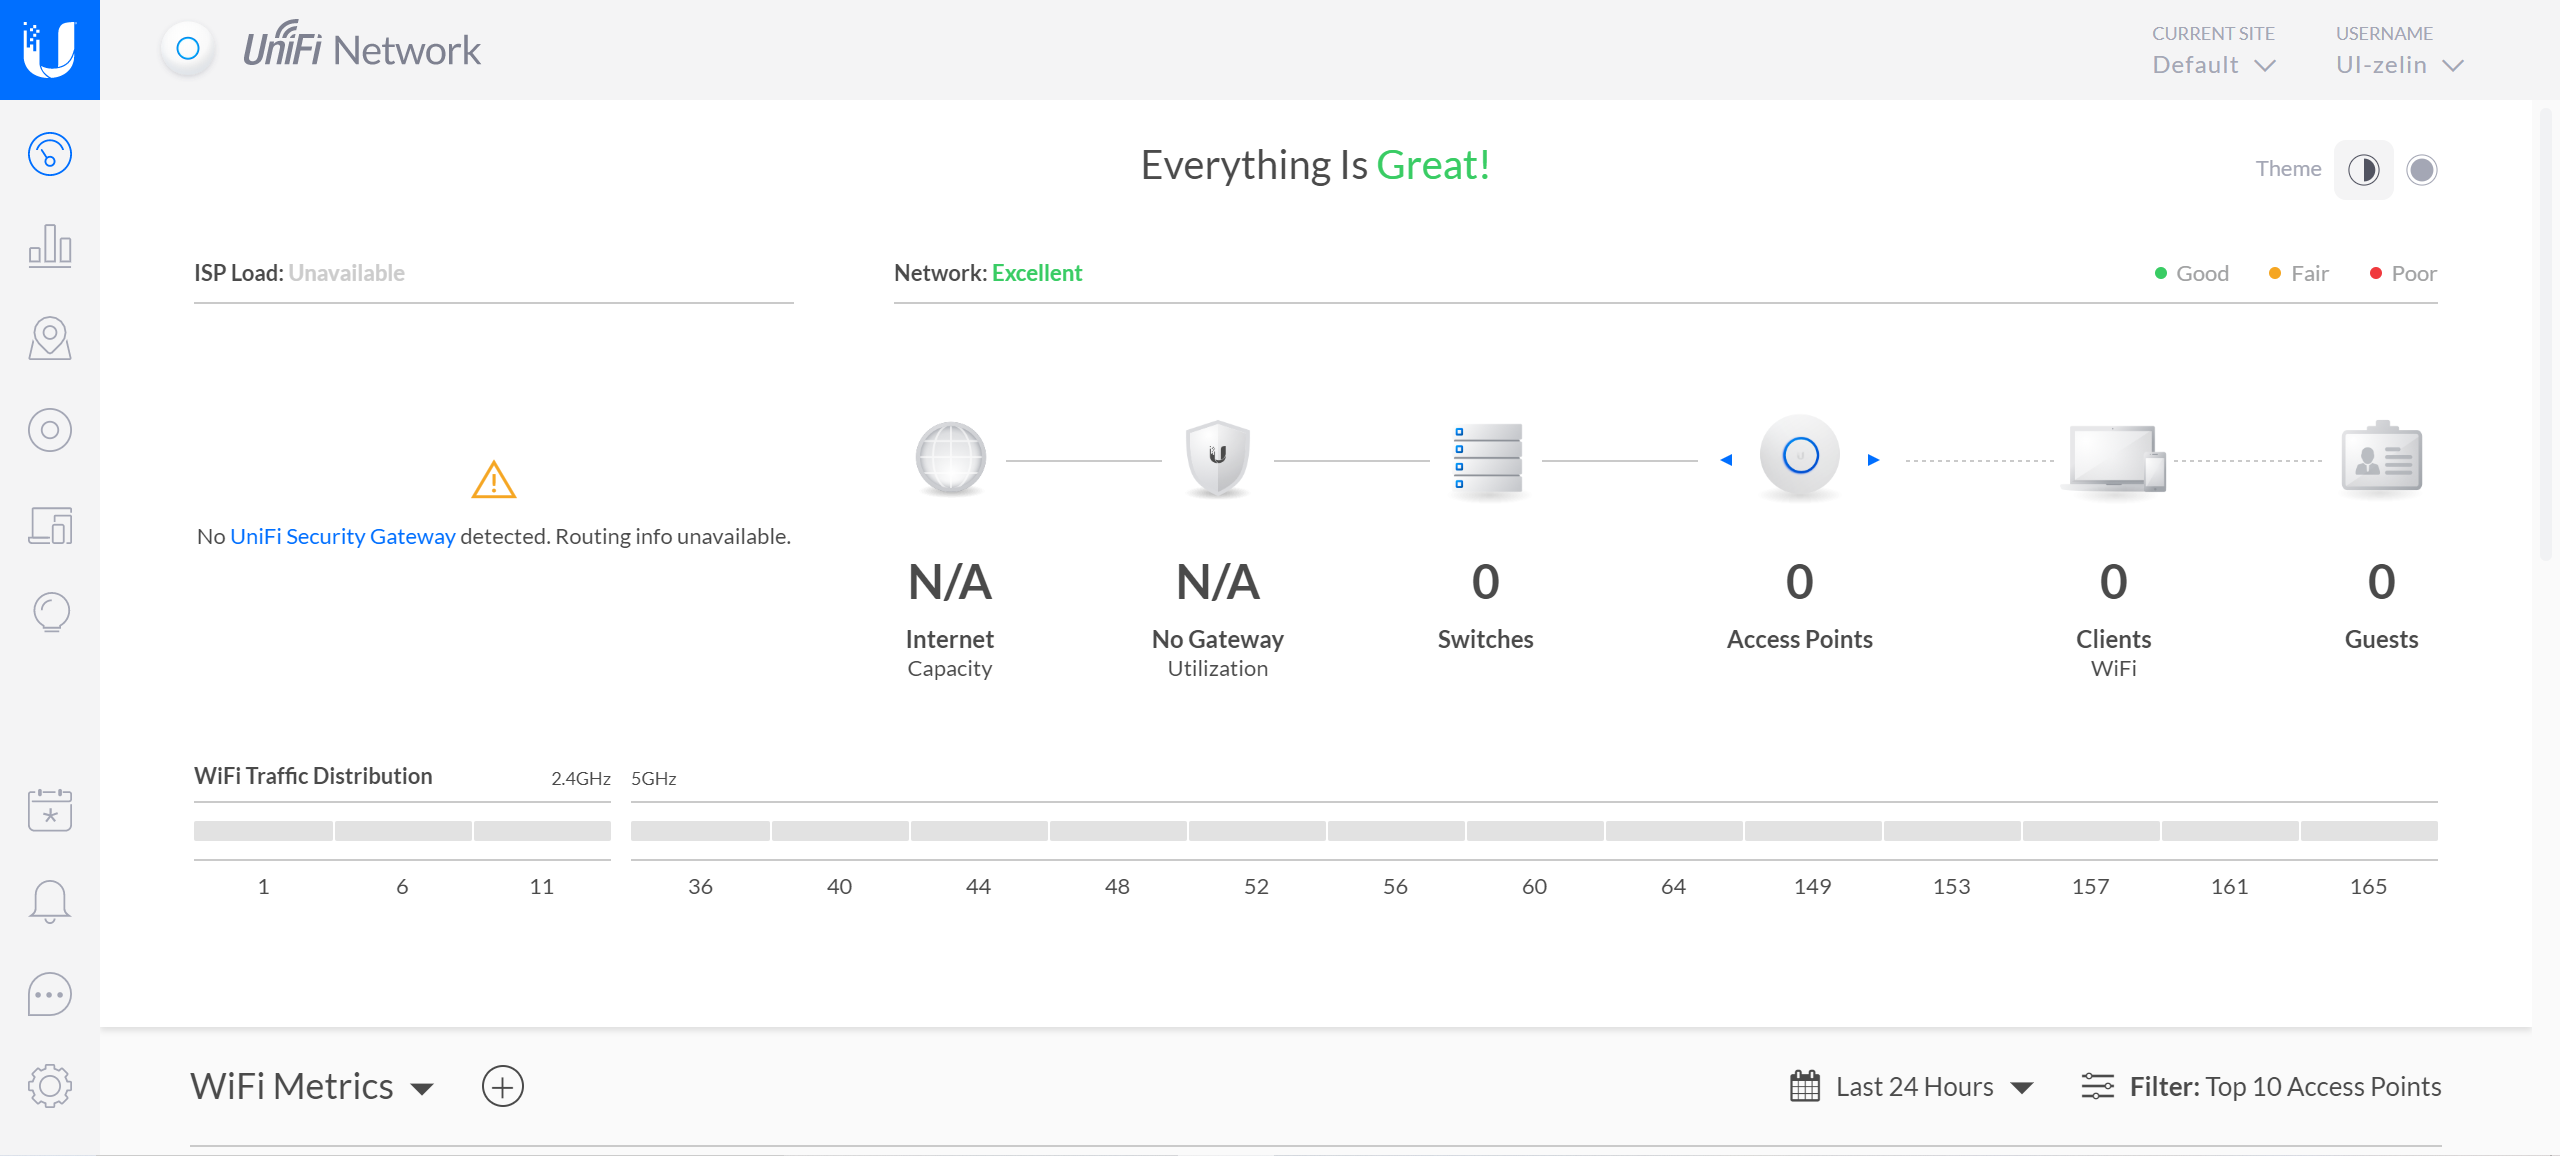Viewport: 2560px width, 1156px height.
Task: Open the Clients monitor icon in sidebar
Action: (50, 524)
